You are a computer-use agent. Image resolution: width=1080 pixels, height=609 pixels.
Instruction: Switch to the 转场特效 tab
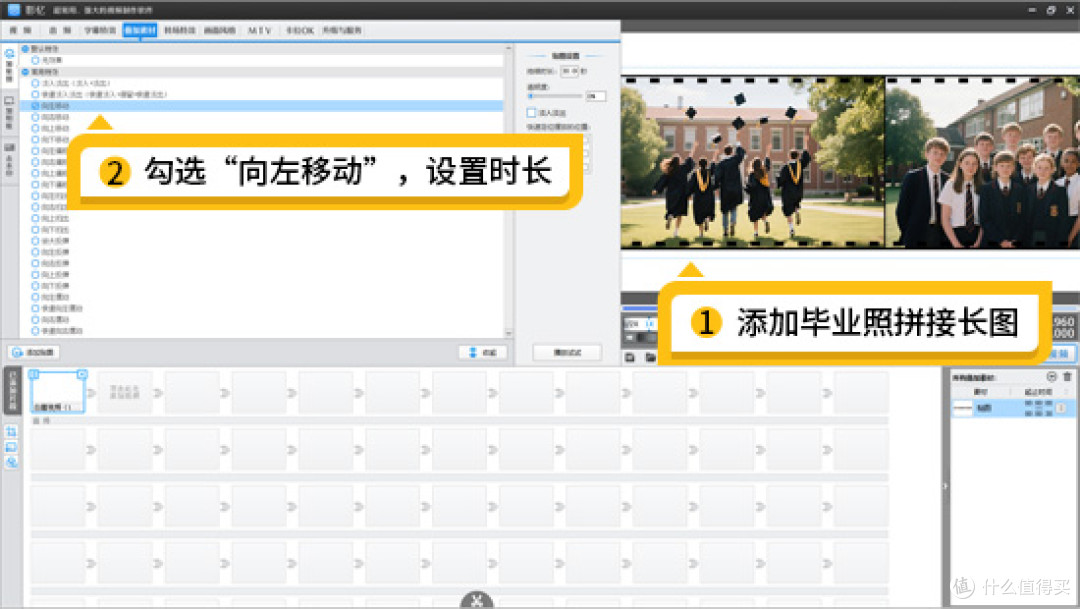click(x=180, y=30)
